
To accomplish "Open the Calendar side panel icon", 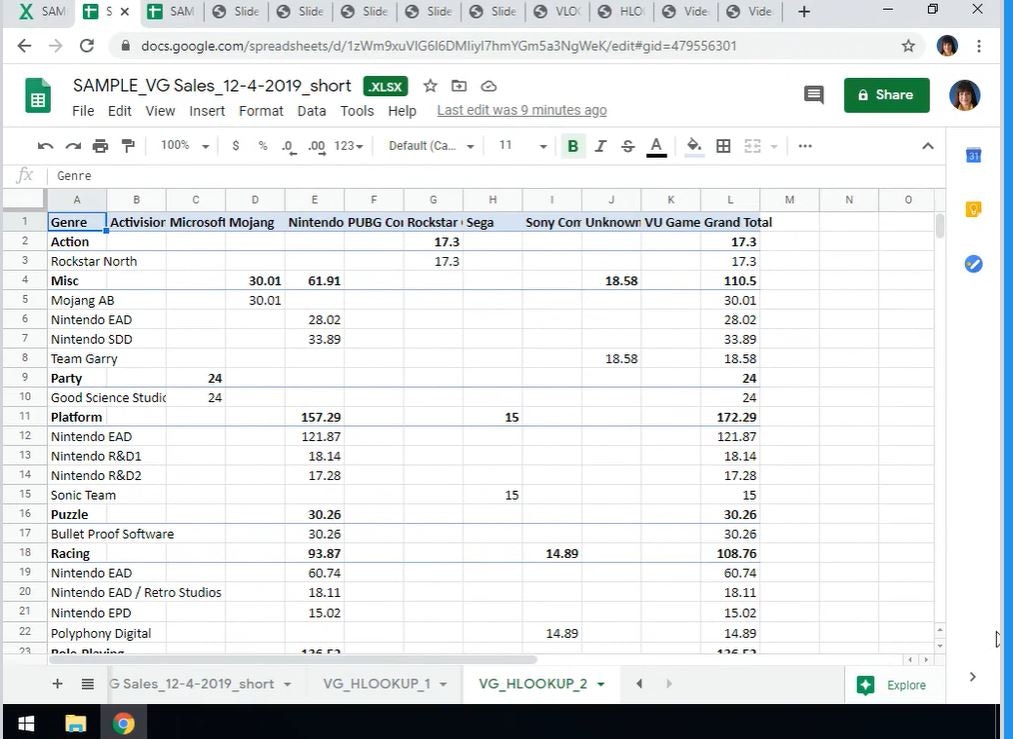I will point(973,155).
